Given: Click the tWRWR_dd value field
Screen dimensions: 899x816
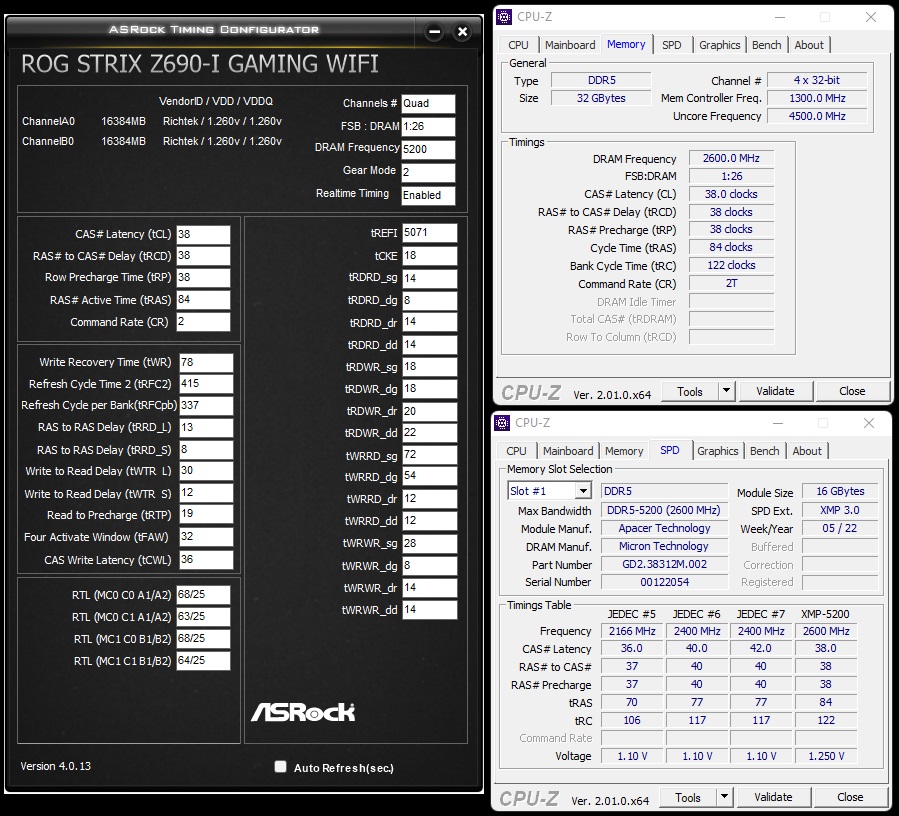Looking at the screenshot, I should 429,610.
